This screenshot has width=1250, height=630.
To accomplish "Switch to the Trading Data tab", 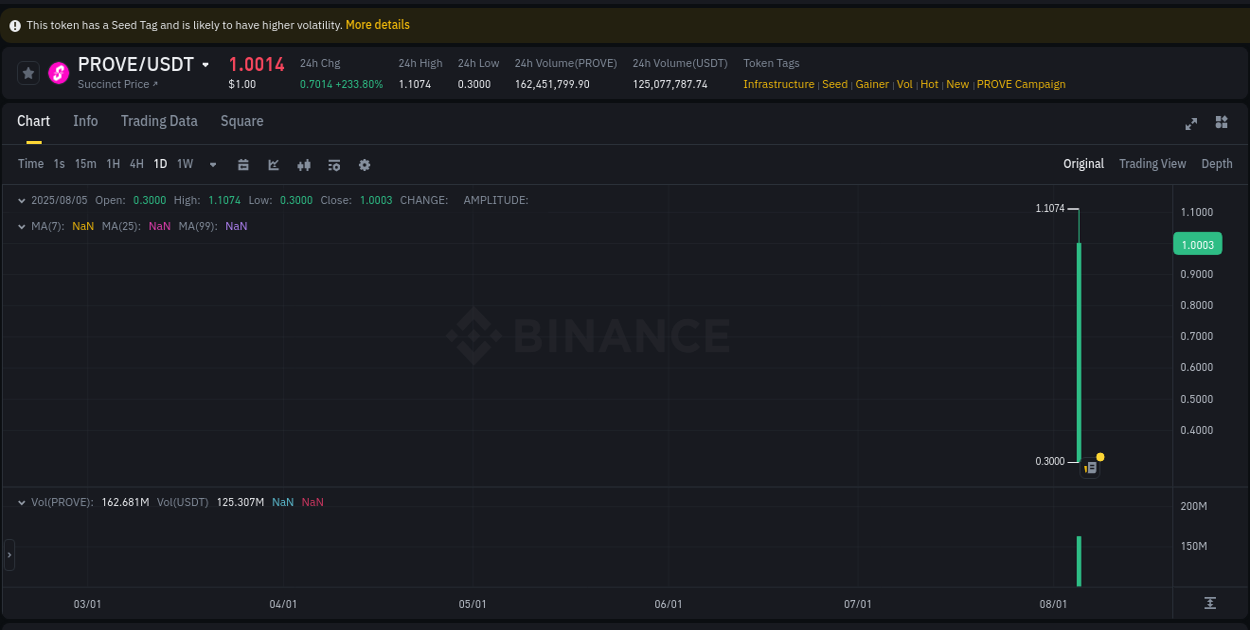I will click(159, 121).
